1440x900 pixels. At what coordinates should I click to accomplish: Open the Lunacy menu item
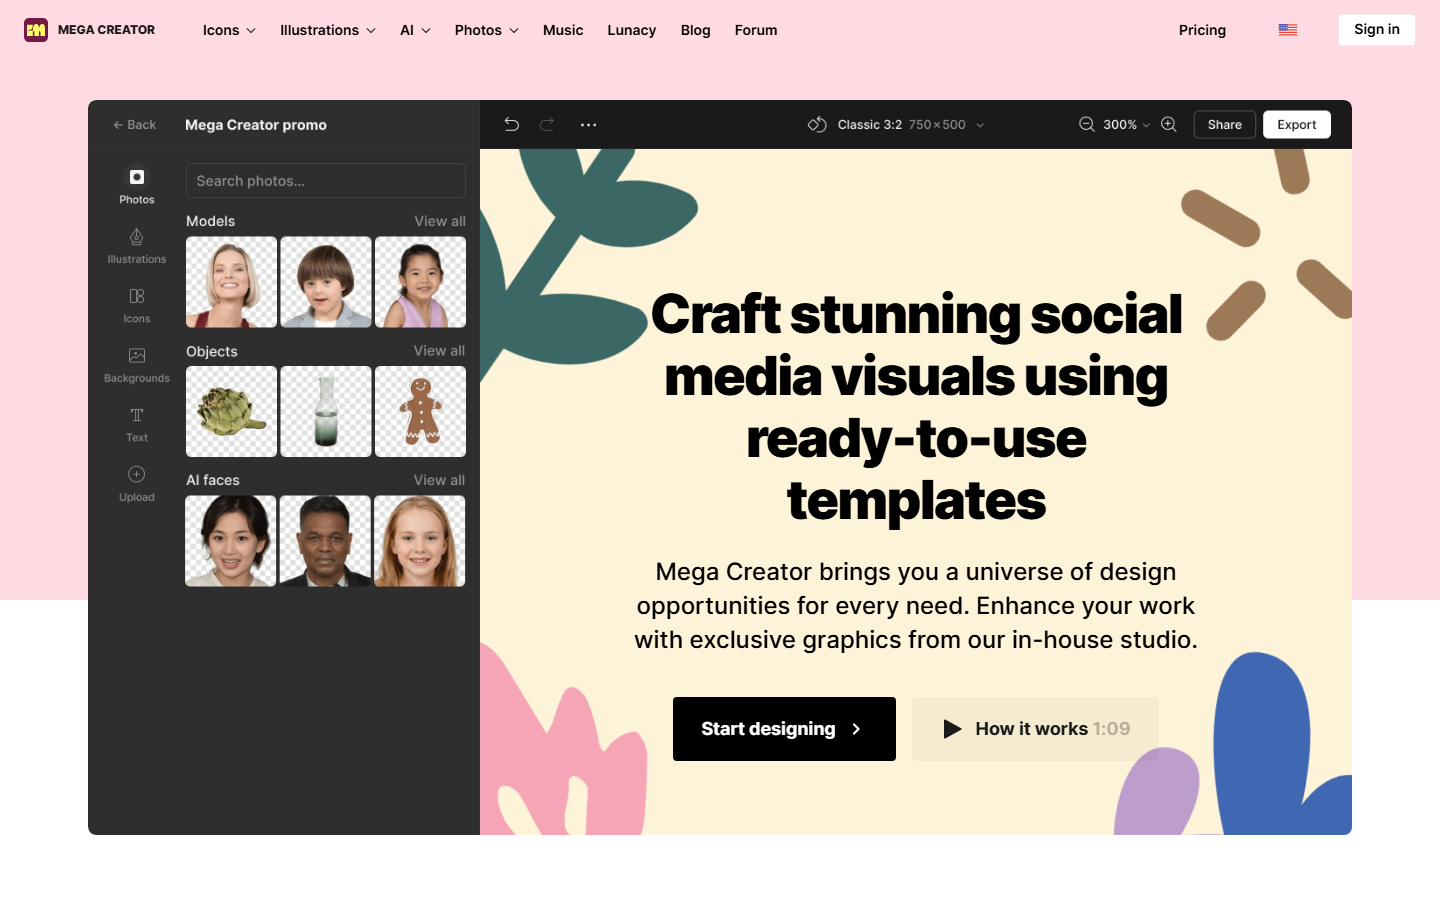point(632,30)
